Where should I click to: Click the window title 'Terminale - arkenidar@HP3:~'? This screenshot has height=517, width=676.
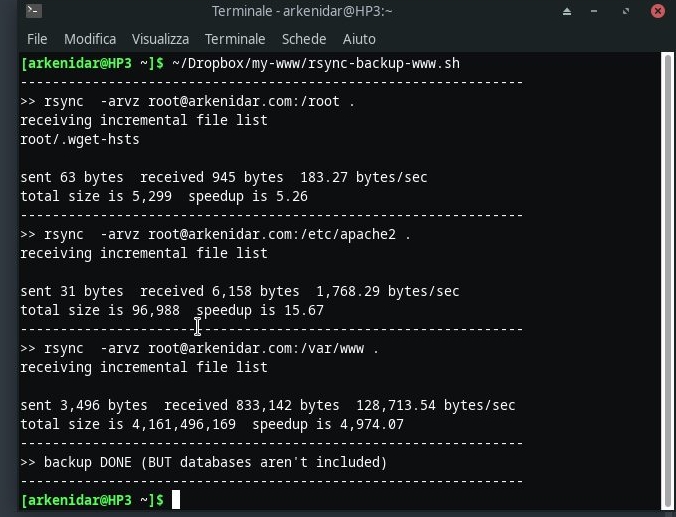click(302, 11)
